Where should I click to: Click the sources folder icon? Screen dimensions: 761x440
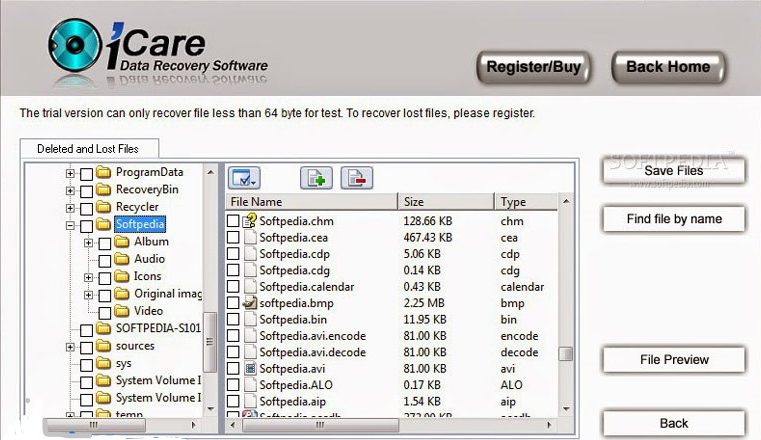coord(103,346)
